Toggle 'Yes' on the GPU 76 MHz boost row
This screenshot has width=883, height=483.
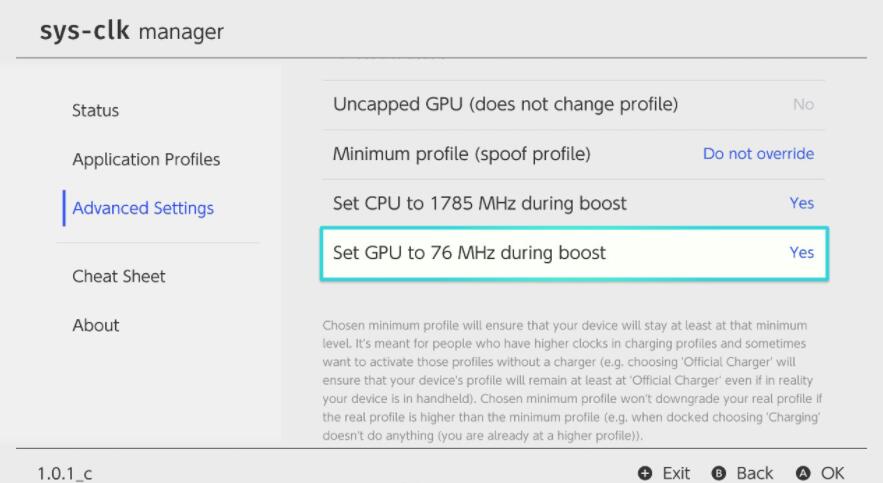point(801,253)
